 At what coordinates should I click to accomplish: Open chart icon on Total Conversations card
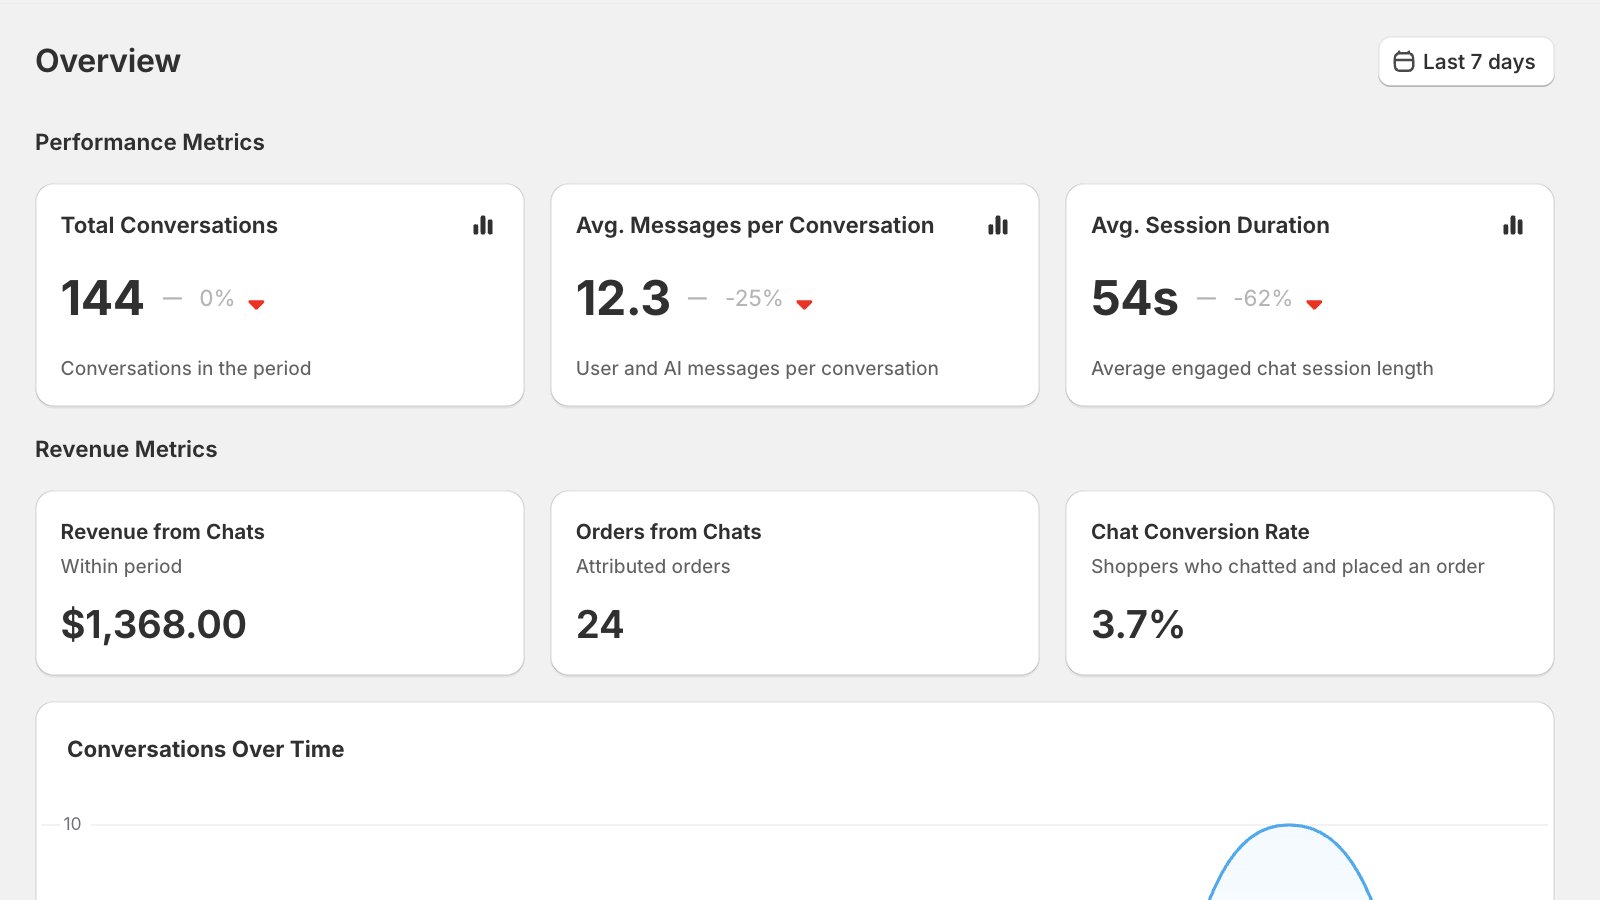pos(483,225)
